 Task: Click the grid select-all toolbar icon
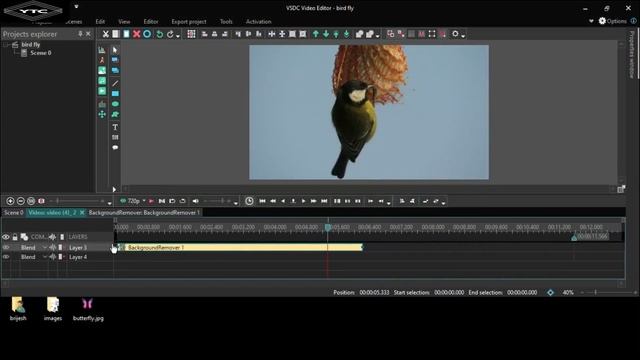pos(191,34)
